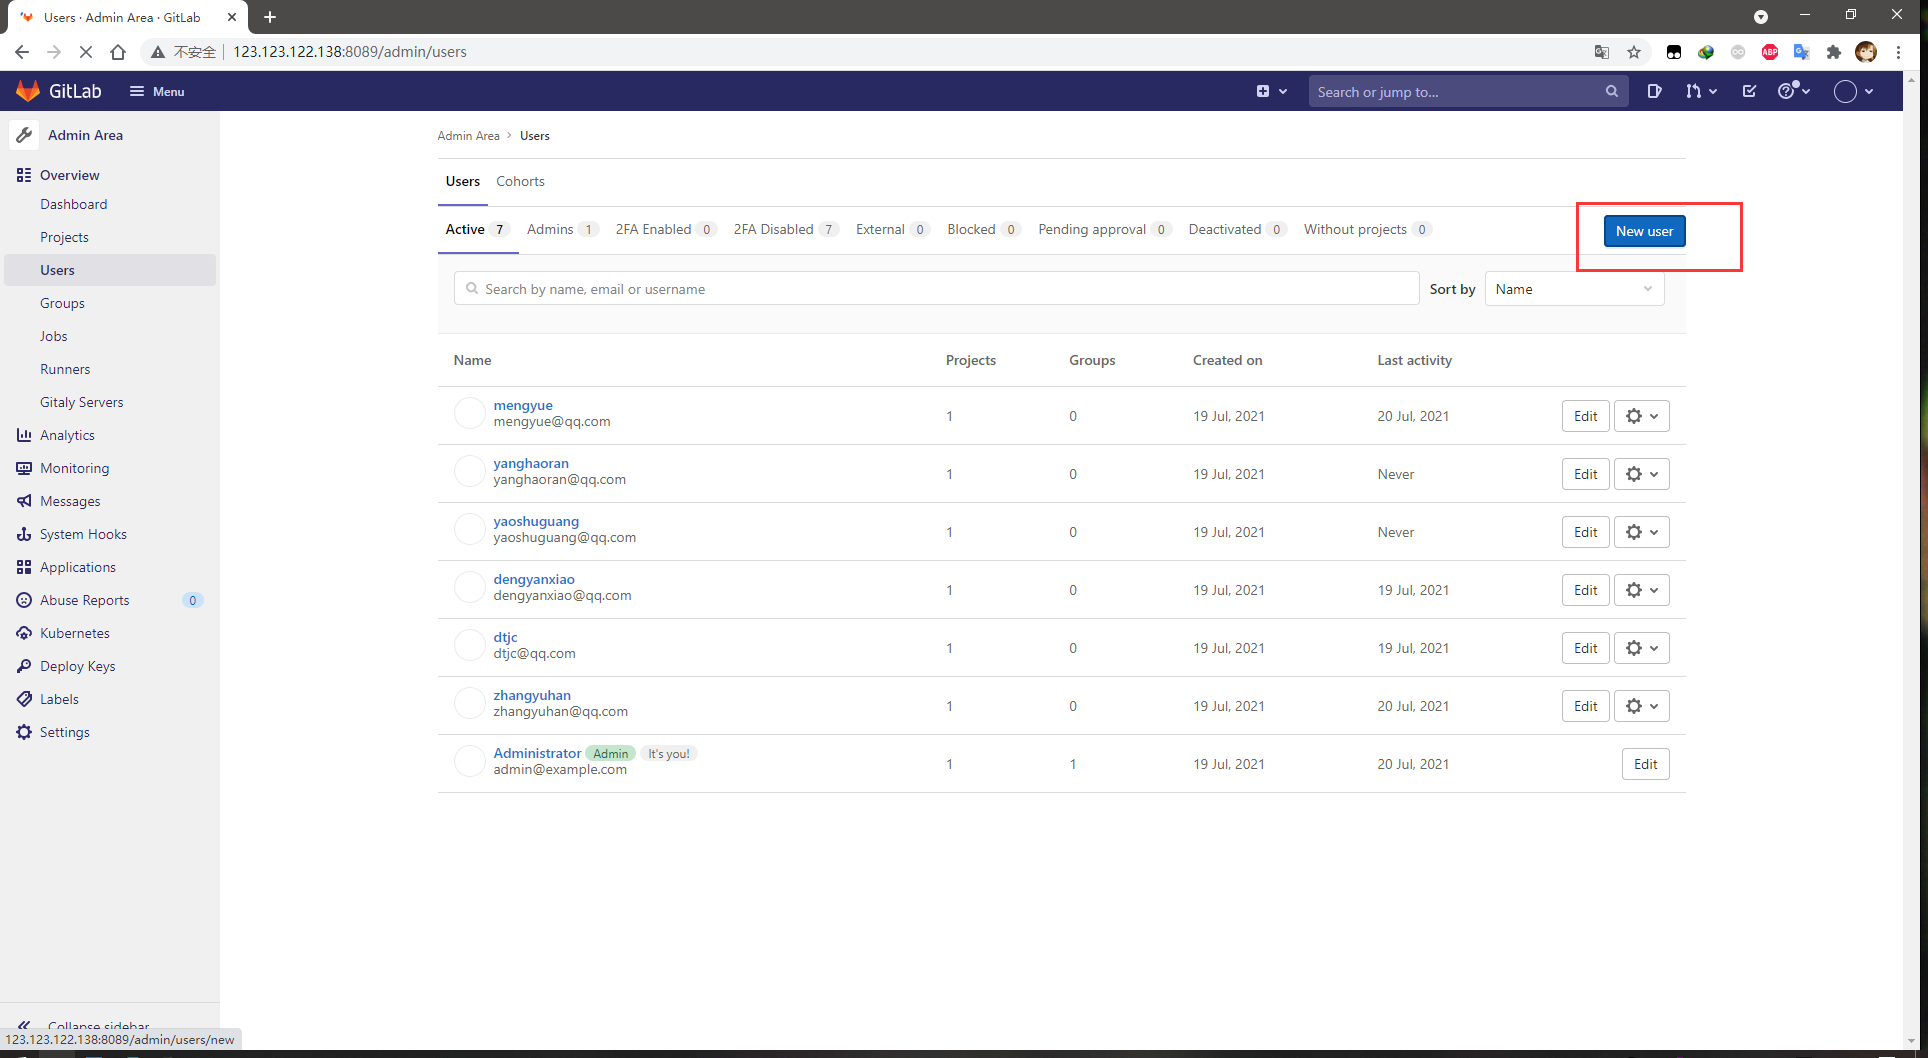
Task: Select the Deactivated filter tab
Action: pyautogui.click(x=1236, y=229)
